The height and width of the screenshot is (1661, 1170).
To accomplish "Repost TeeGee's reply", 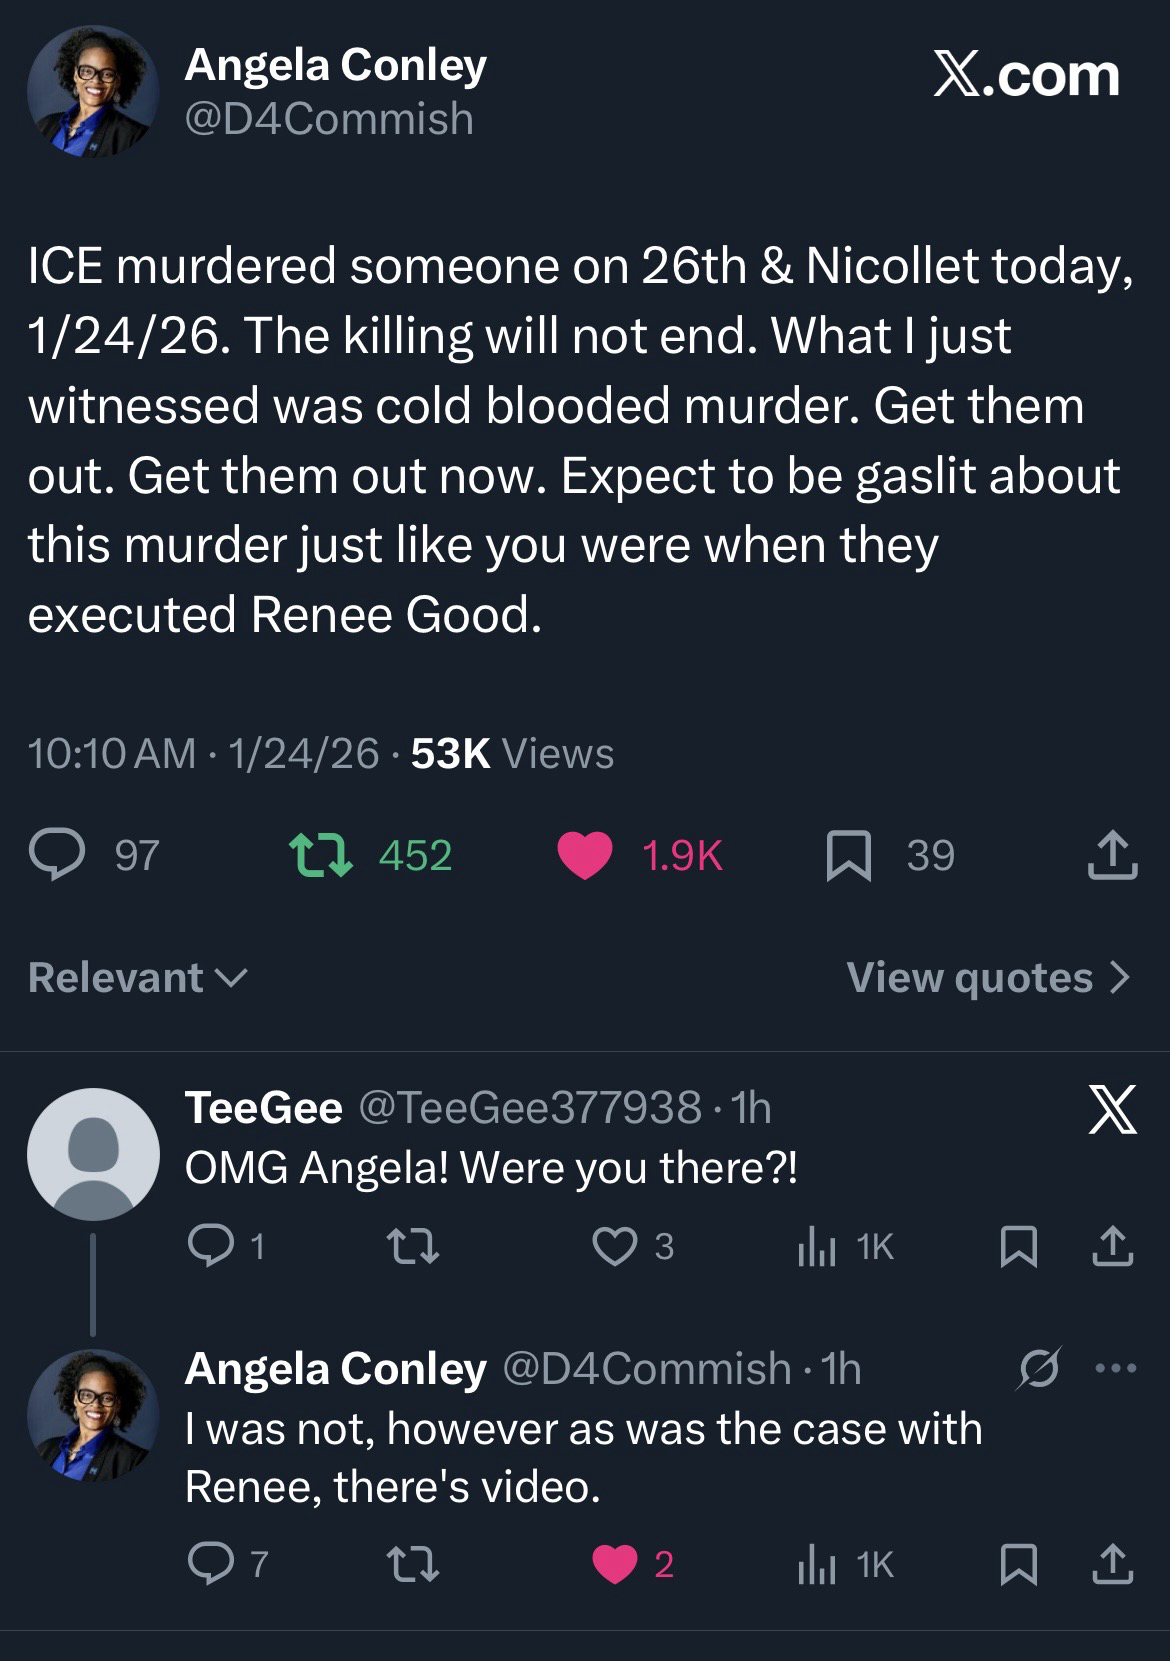I will (412, 1247).
